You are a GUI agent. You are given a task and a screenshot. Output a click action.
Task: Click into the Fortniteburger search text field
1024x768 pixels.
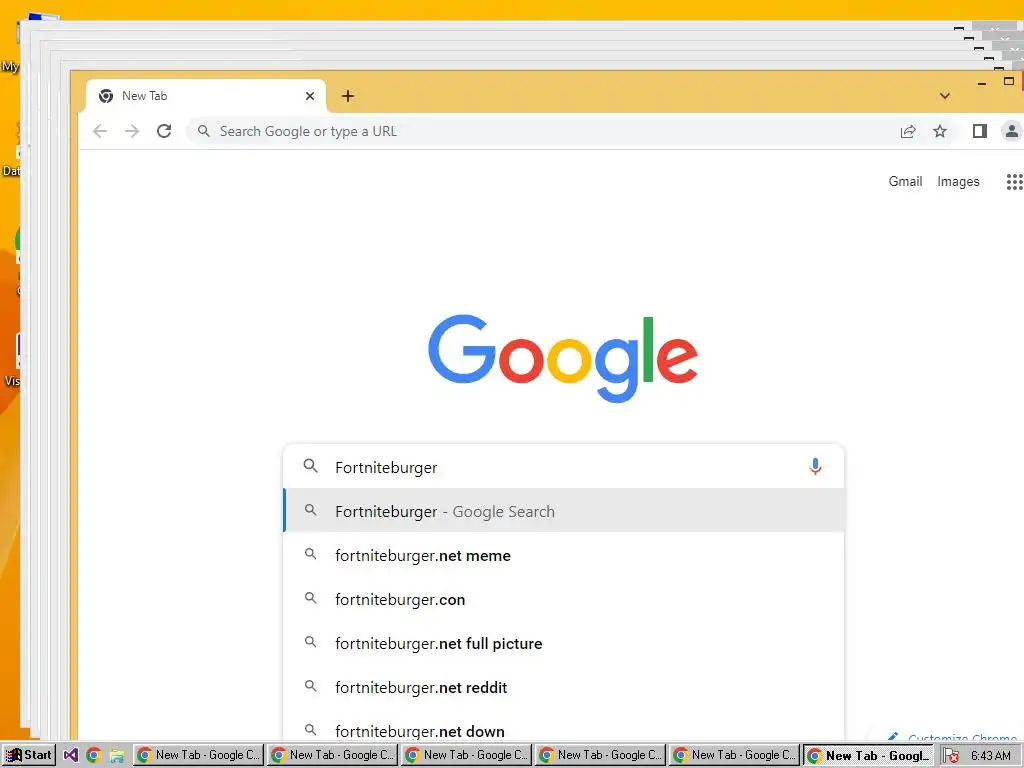(x=562, y=468)
